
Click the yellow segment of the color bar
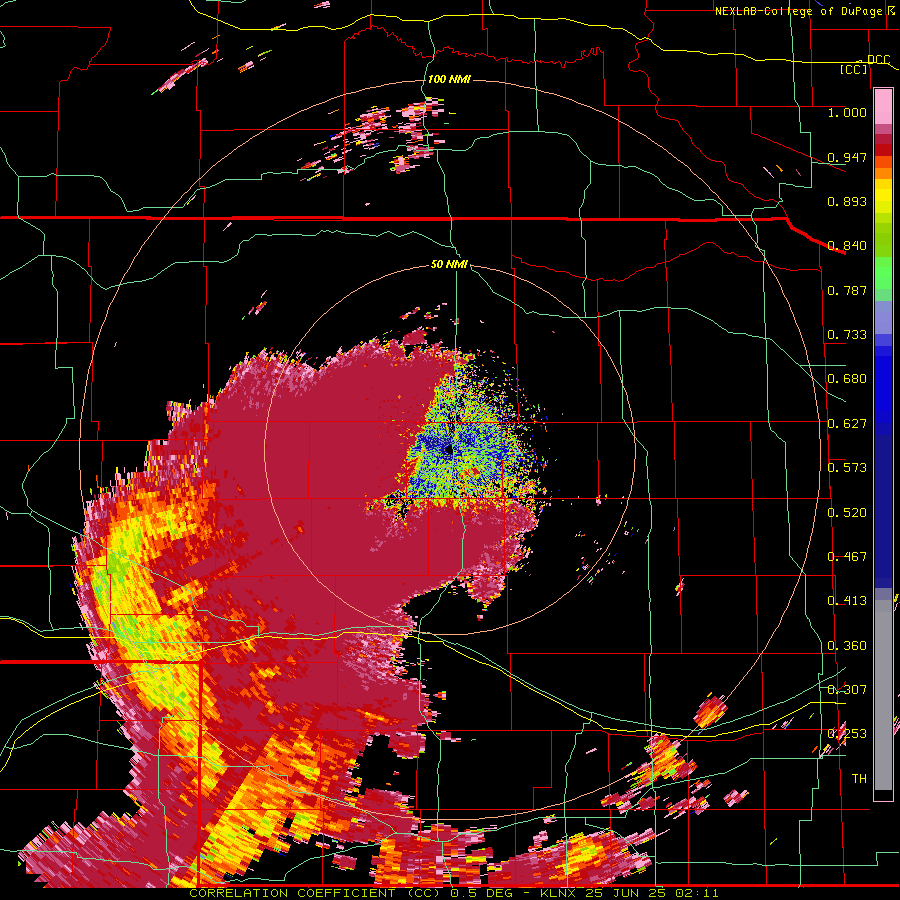coord(883,196)
